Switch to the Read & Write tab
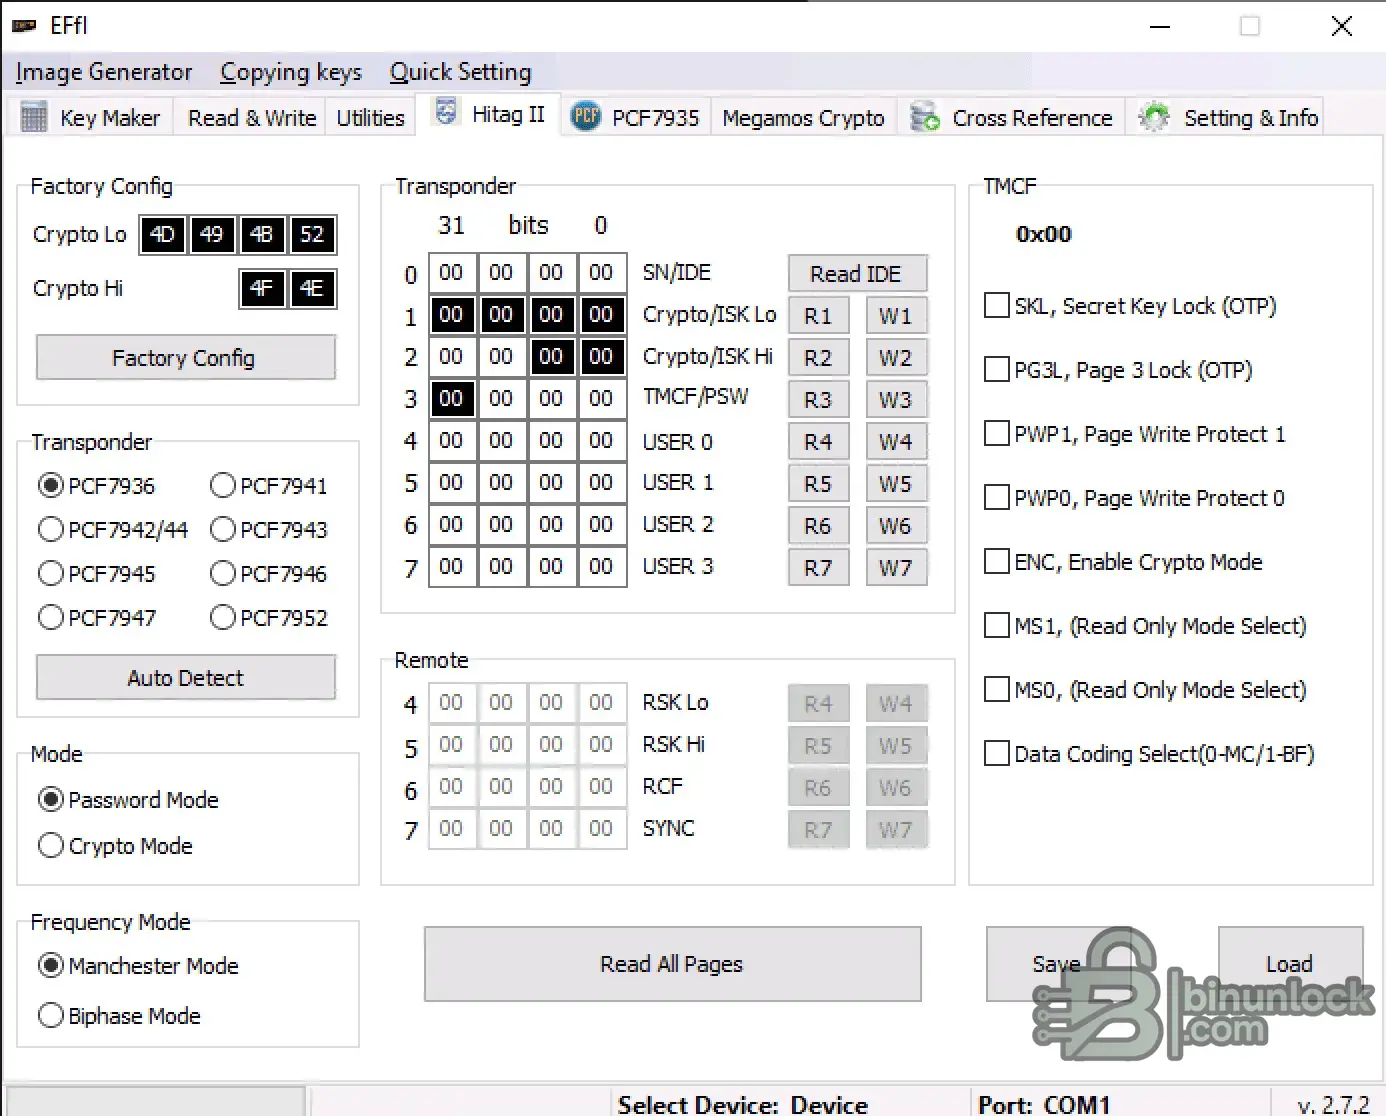This screenshot has width=1386, height=1116. (252, 117)
